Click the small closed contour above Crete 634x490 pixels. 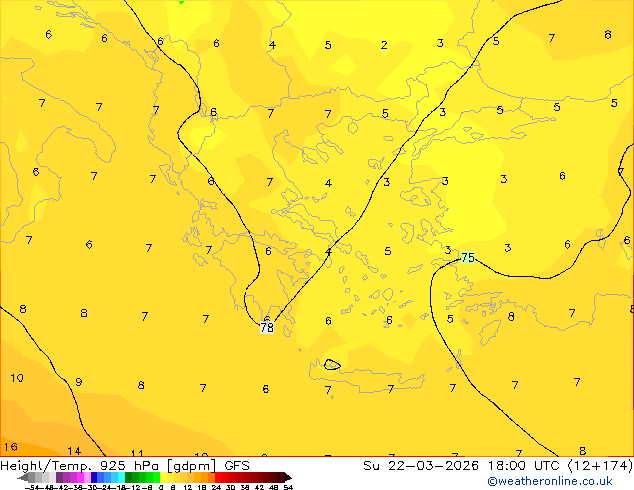tap(332, 364)
